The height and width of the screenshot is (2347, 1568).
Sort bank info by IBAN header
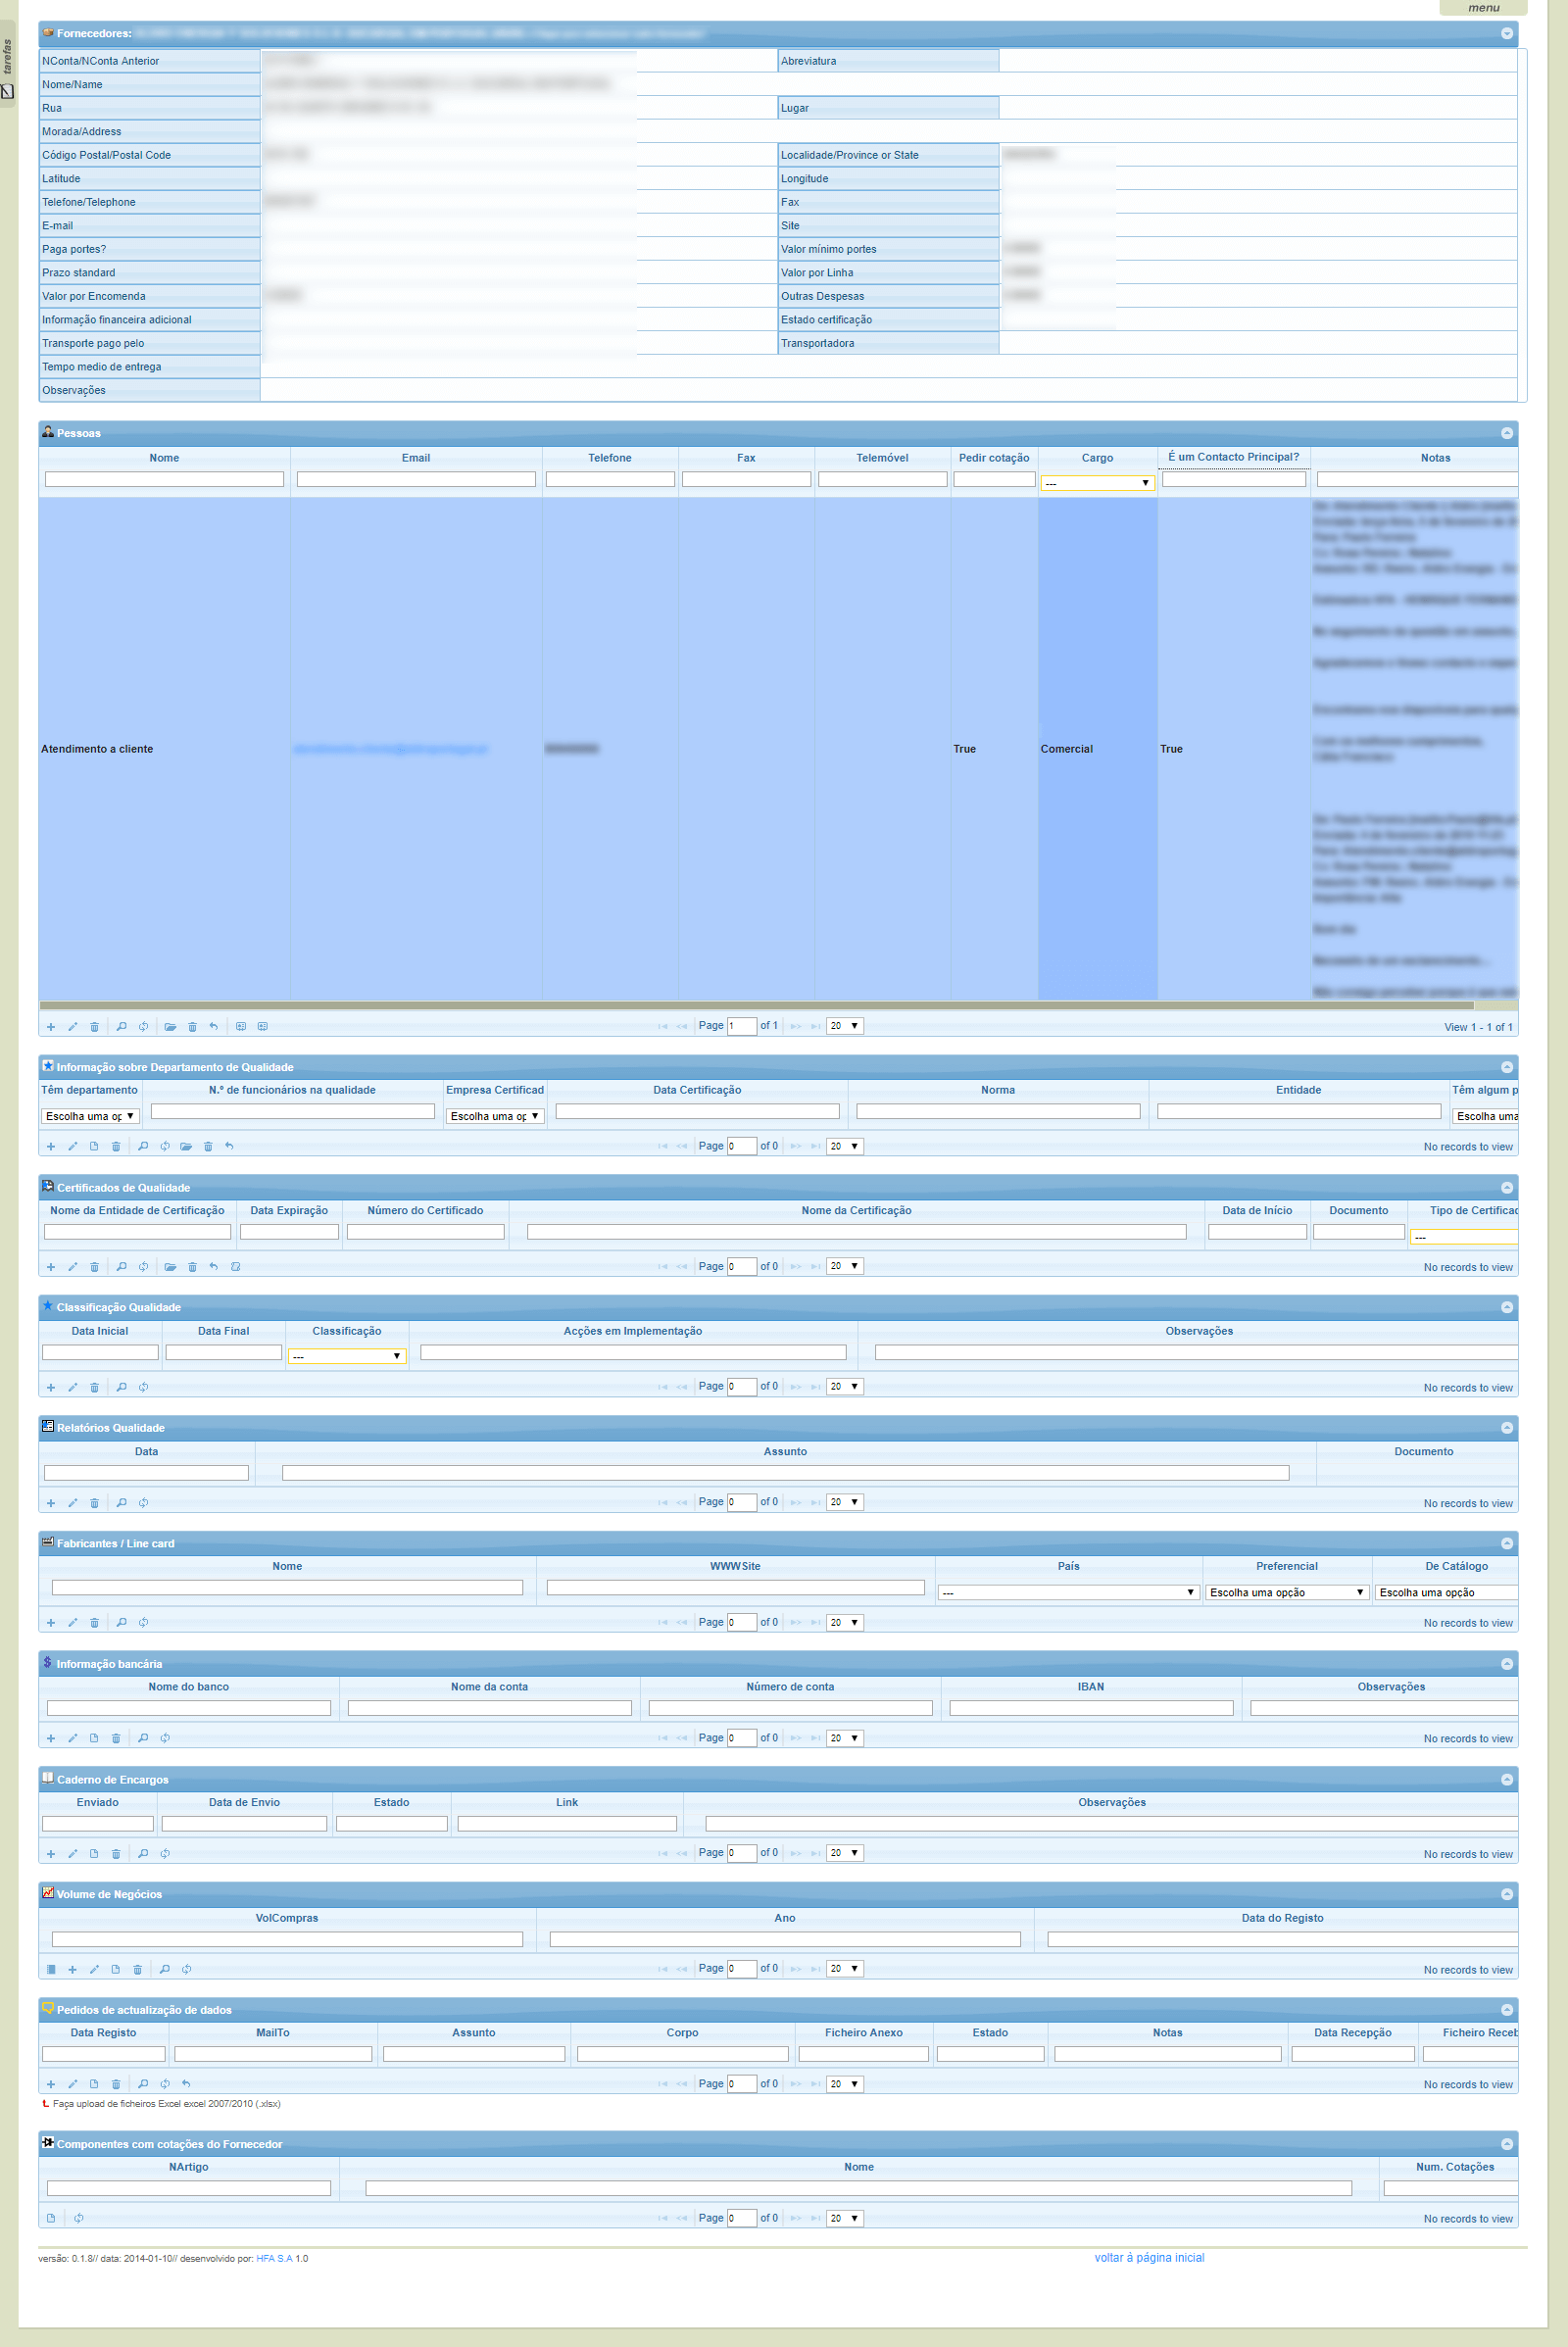point(1090,1686)
